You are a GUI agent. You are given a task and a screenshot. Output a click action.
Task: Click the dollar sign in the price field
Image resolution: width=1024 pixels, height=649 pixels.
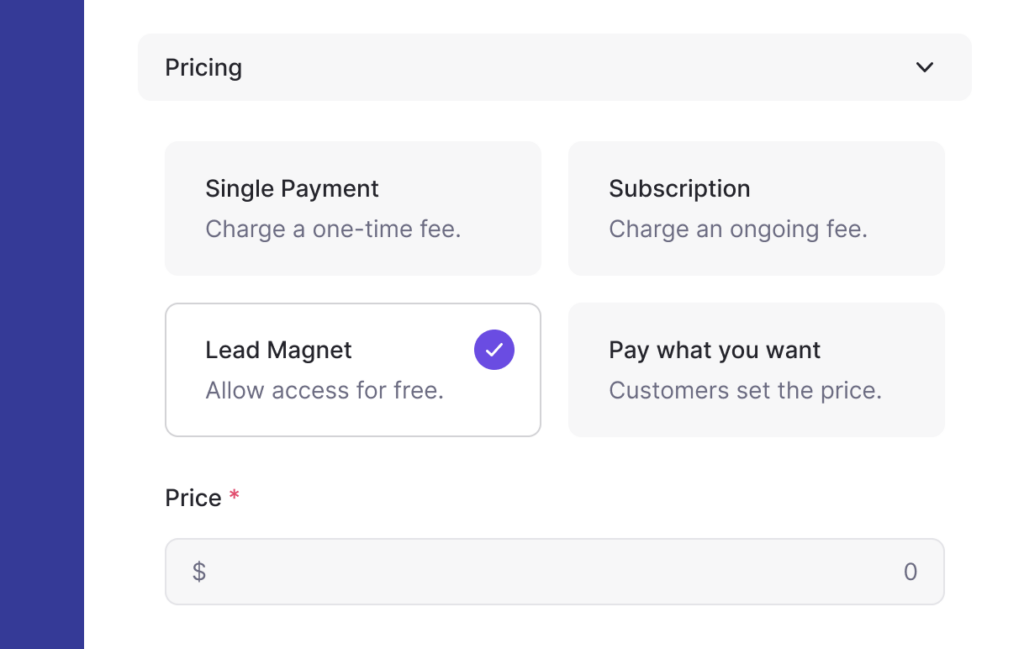pos(199,571)
